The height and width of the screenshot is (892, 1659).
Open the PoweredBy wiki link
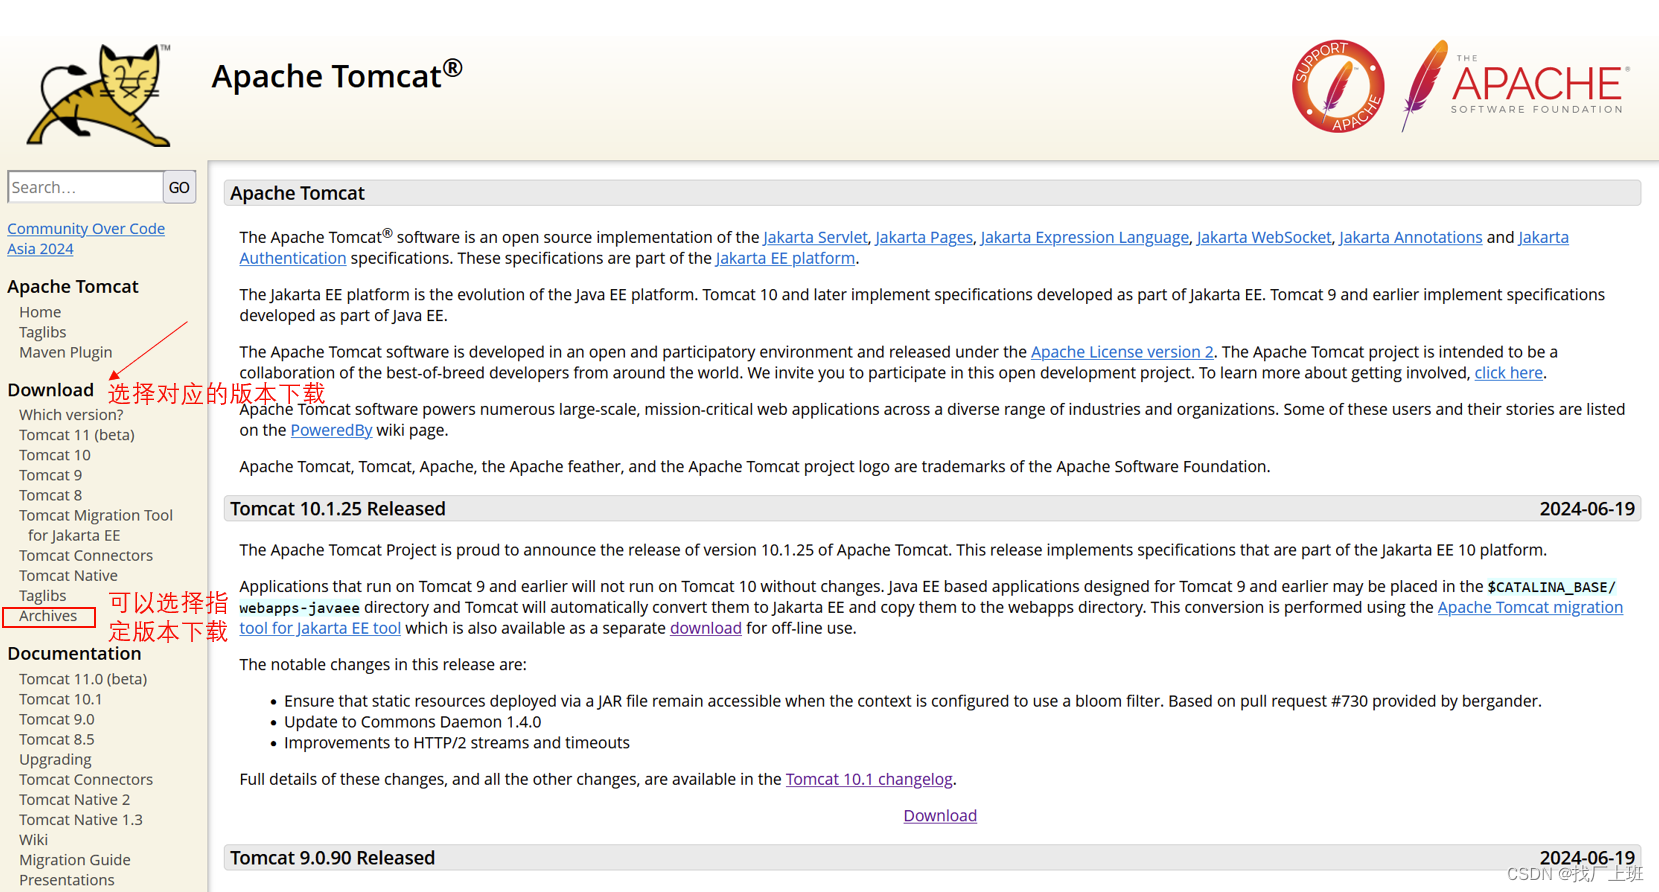[x=331, y=430]
